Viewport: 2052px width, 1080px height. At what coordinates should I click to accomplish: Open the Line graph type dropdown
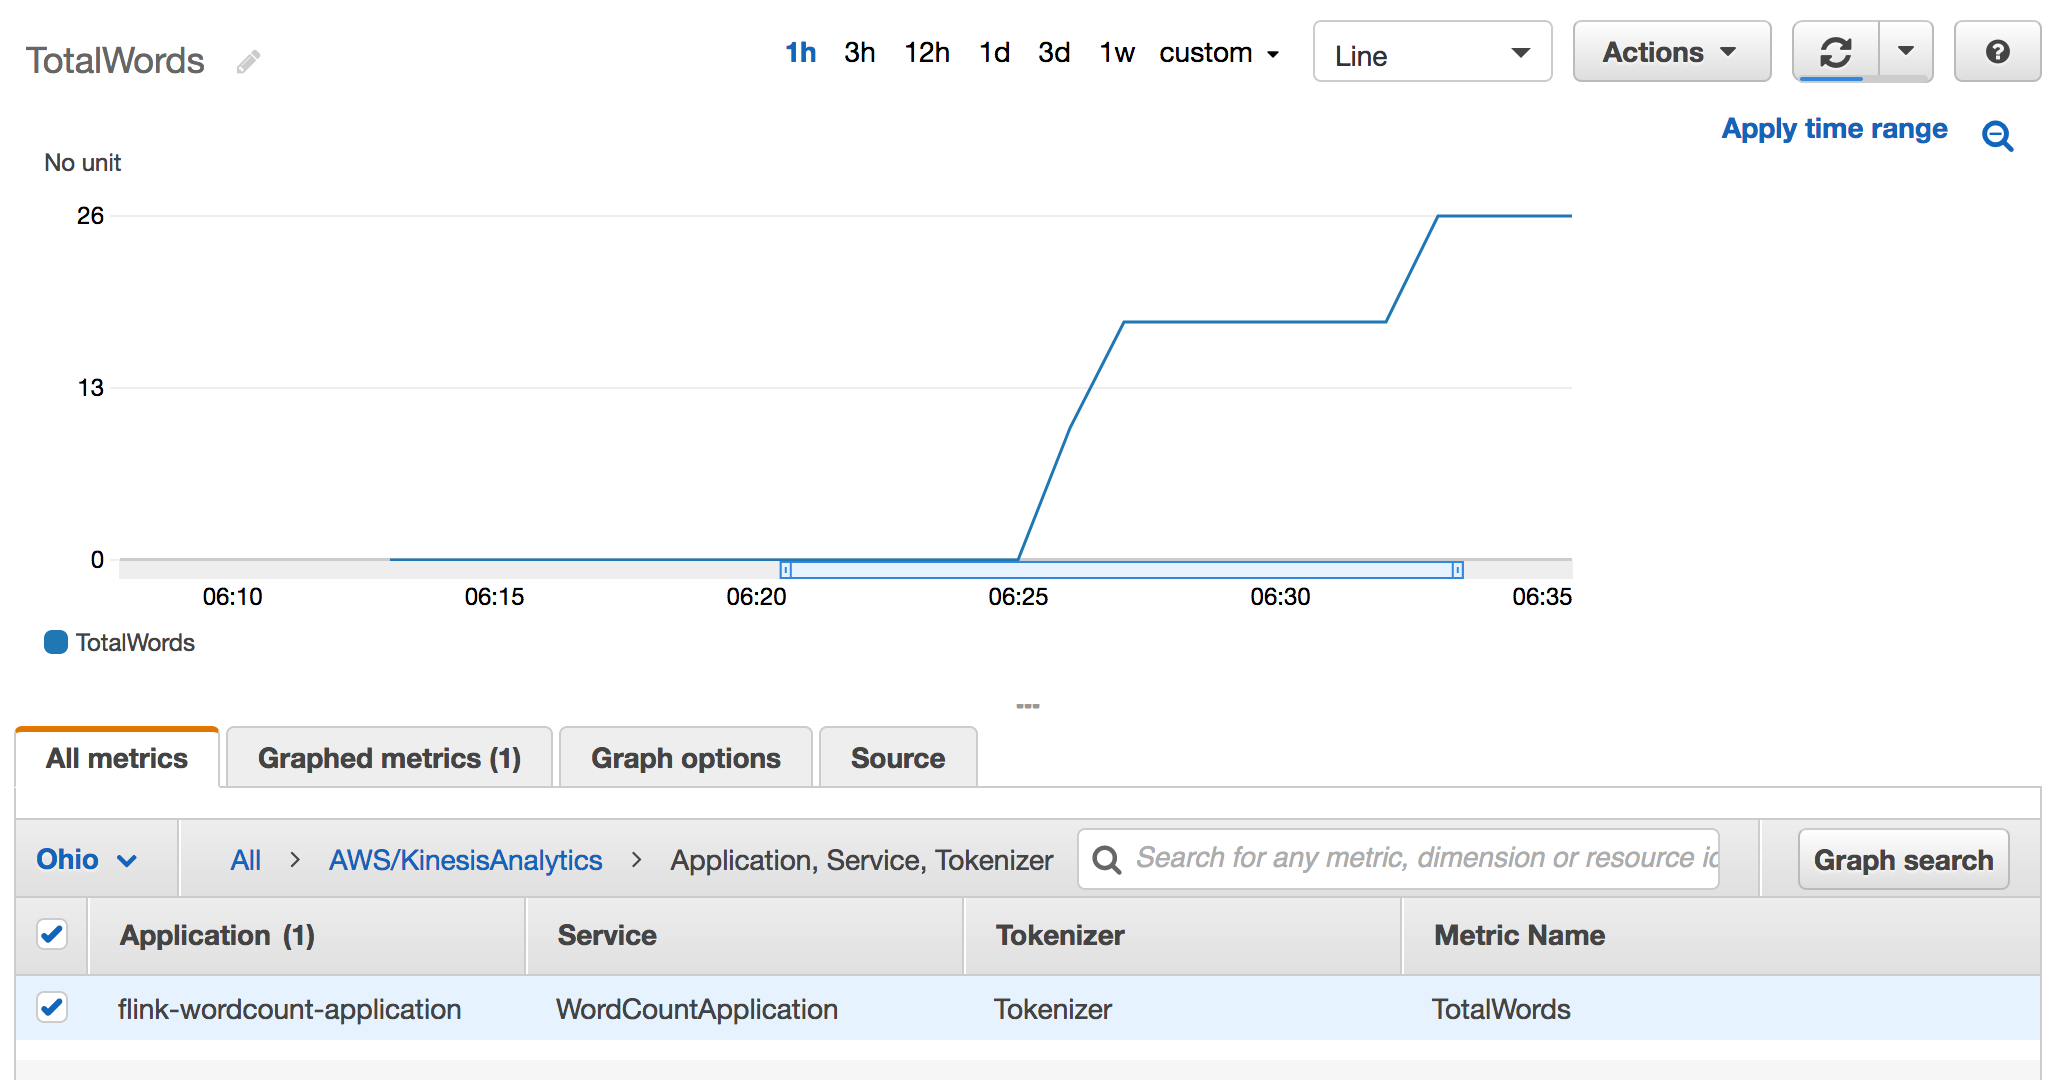[x=1432, y=52]
